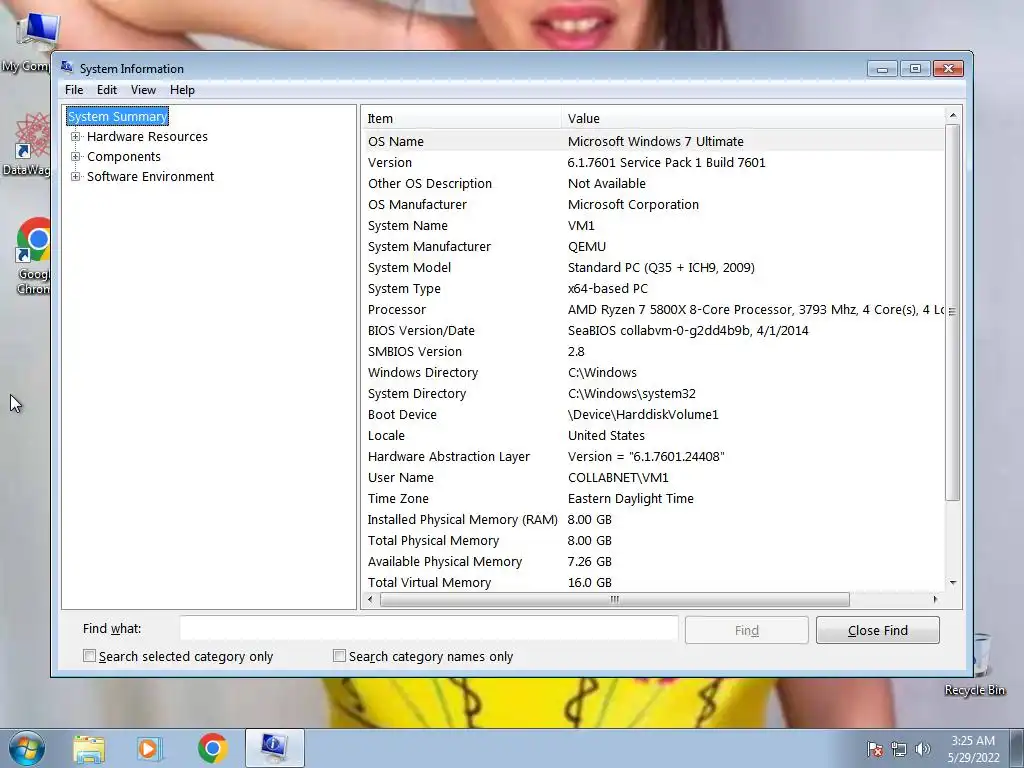The image size is (1024, 768).
Task: Select the System Information taskbar button
Action: click(x=274, y=748)
